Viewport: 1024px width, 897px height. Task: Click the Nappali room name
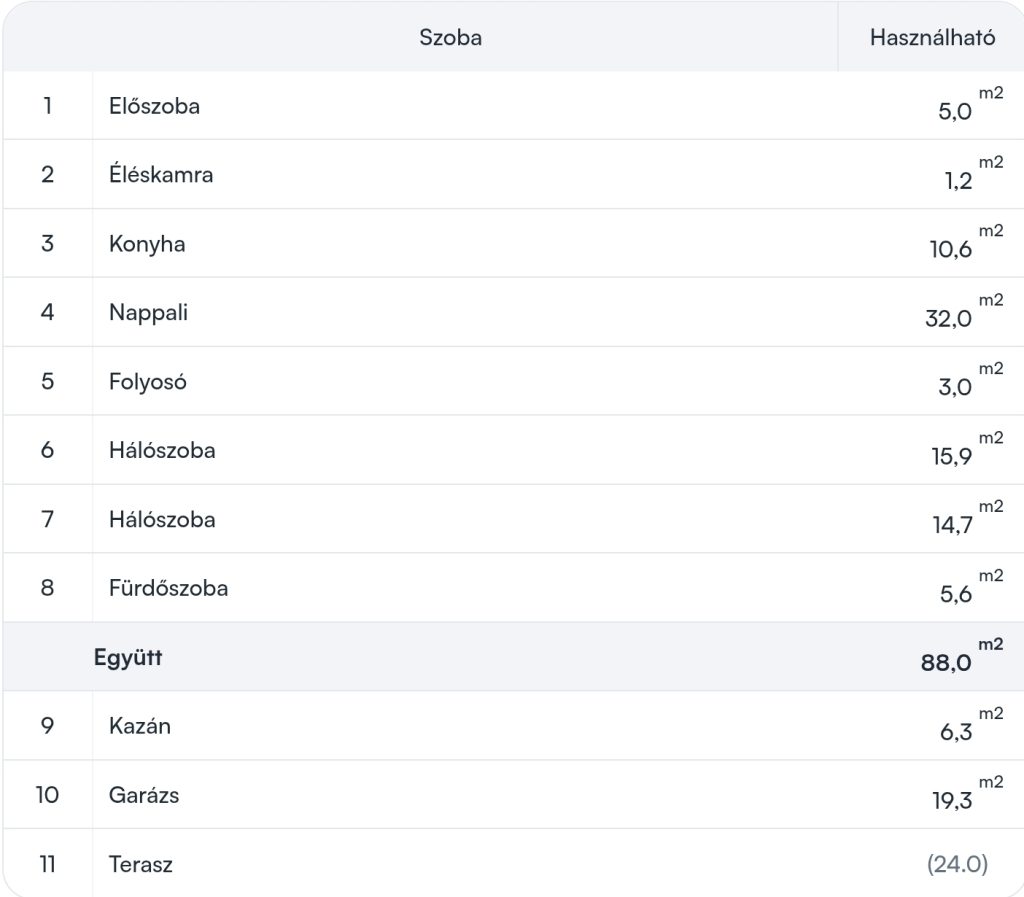click(148, 312)
